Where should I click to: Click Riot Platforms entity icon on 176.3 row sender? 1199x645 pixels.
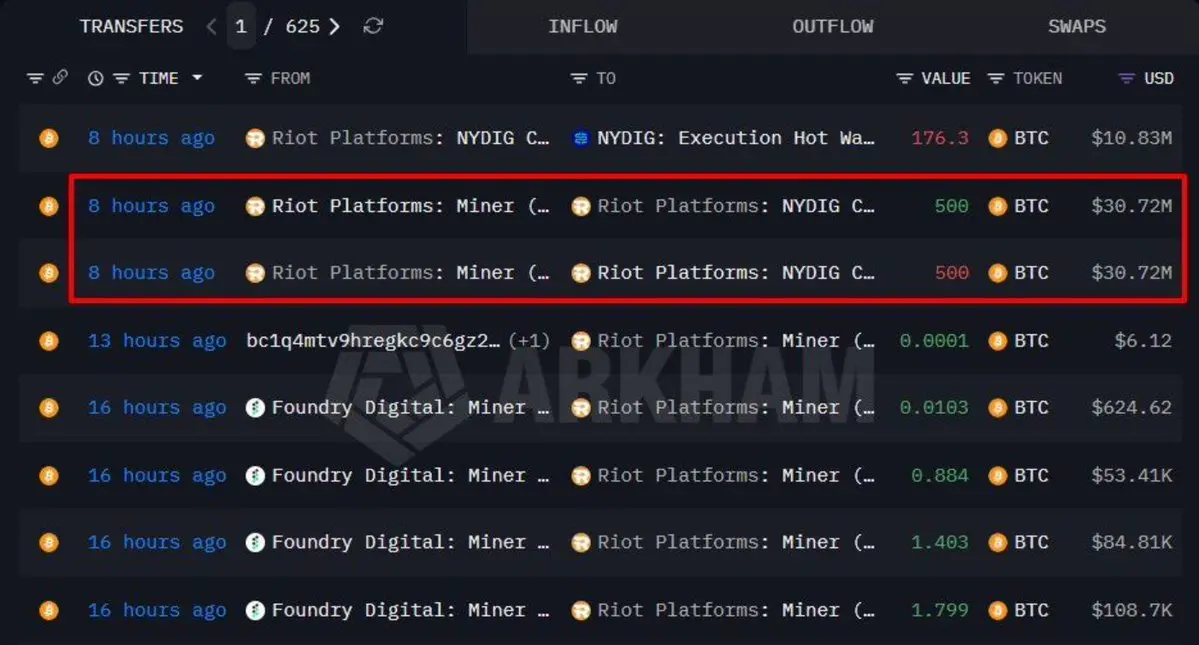[x=255, y=138]
